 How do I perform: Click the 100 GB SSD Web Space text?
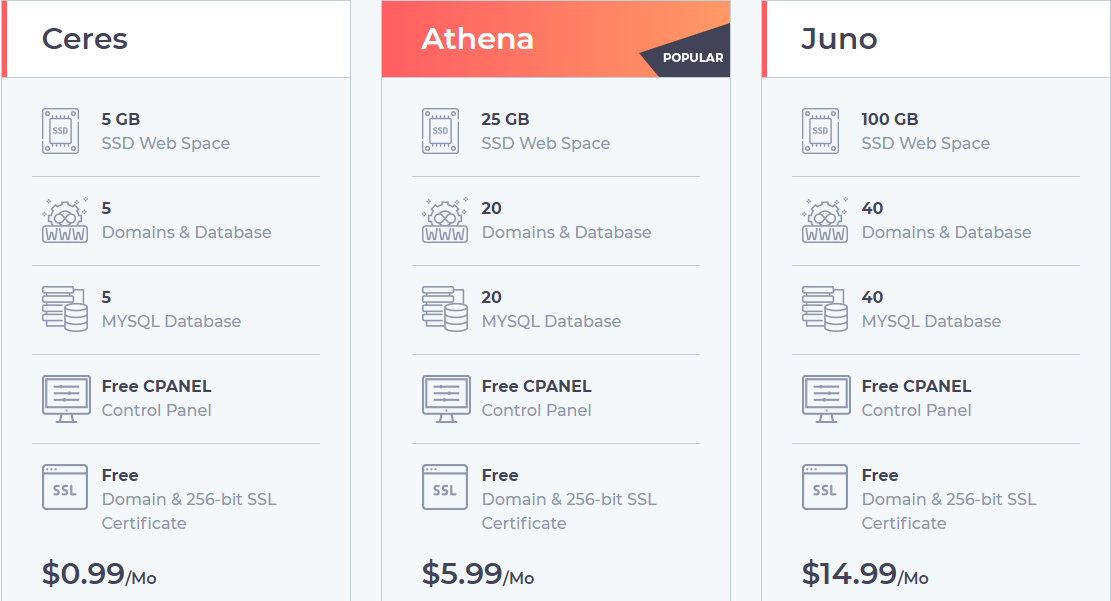coord(925,131)
